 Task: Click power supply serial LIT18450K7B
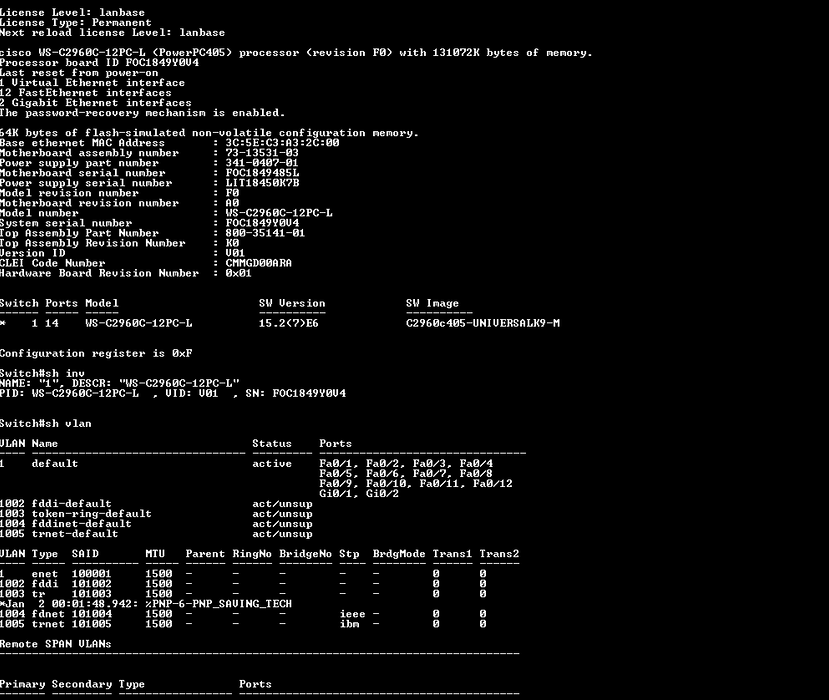[x=262, y=183]
